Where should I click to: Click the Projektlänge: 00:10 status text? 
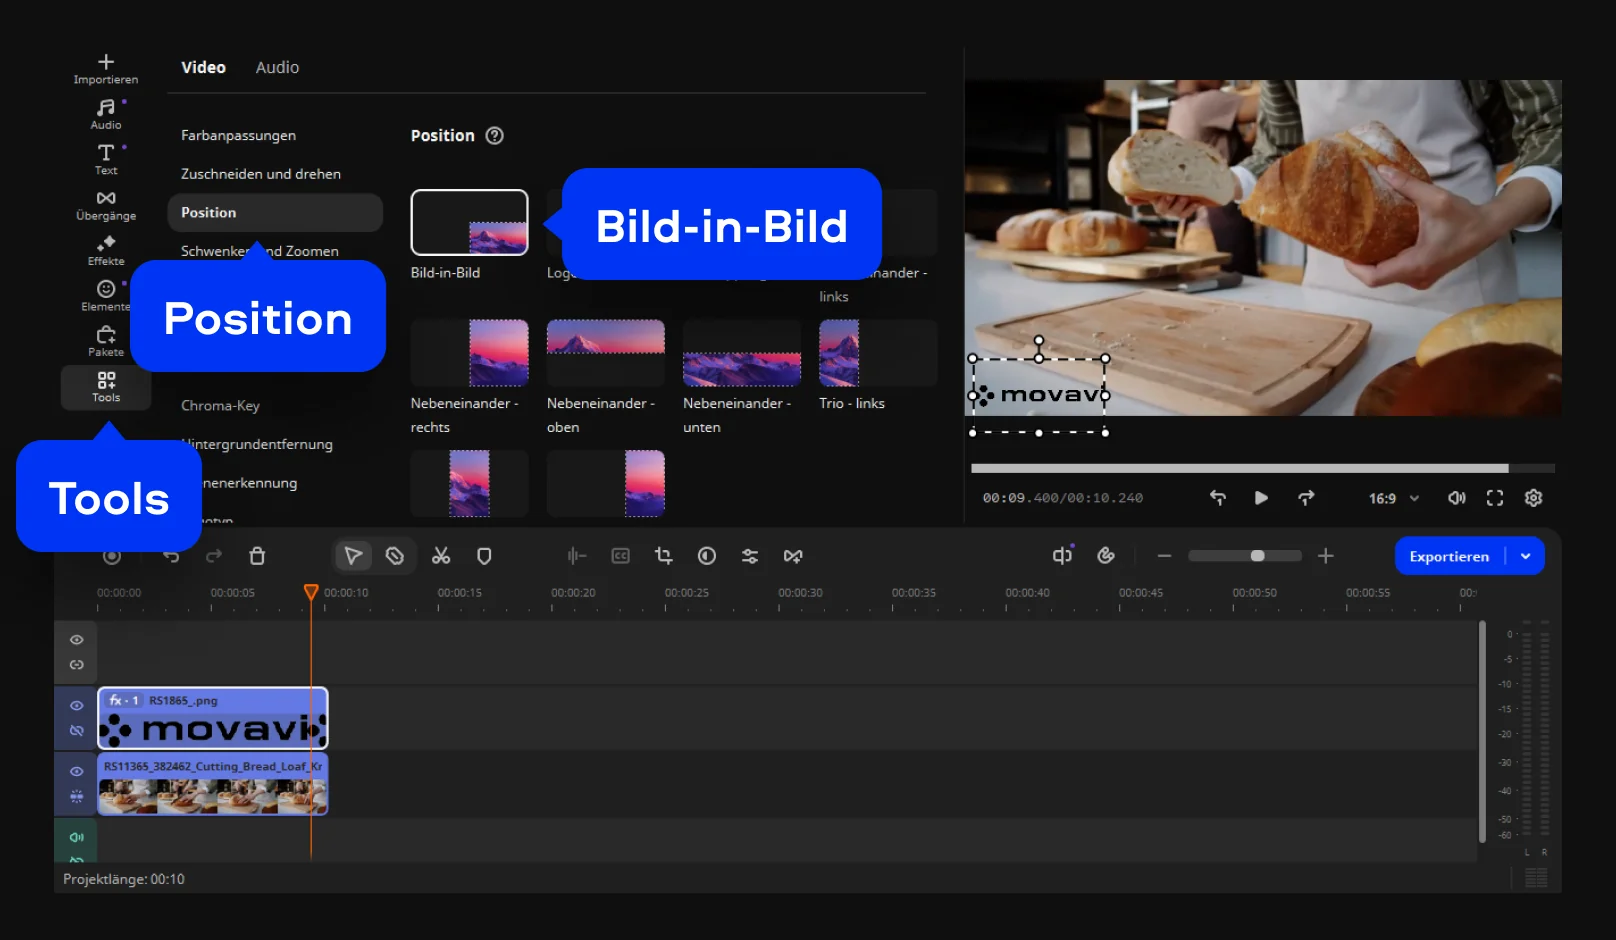point(124,879)
